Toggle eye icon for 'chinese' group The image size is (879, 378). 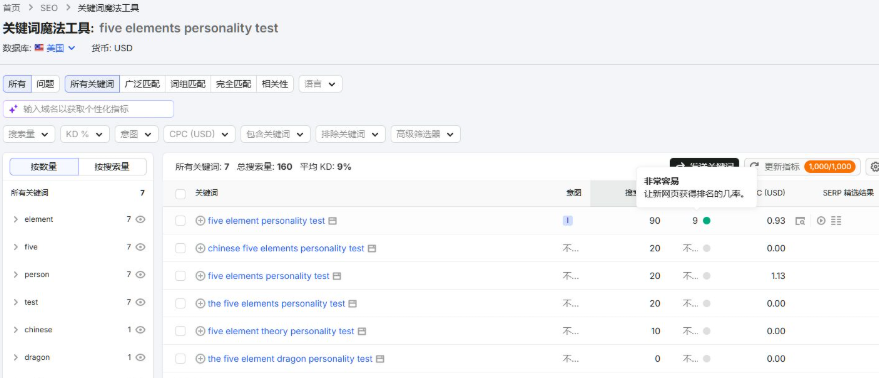coord(140,330)
